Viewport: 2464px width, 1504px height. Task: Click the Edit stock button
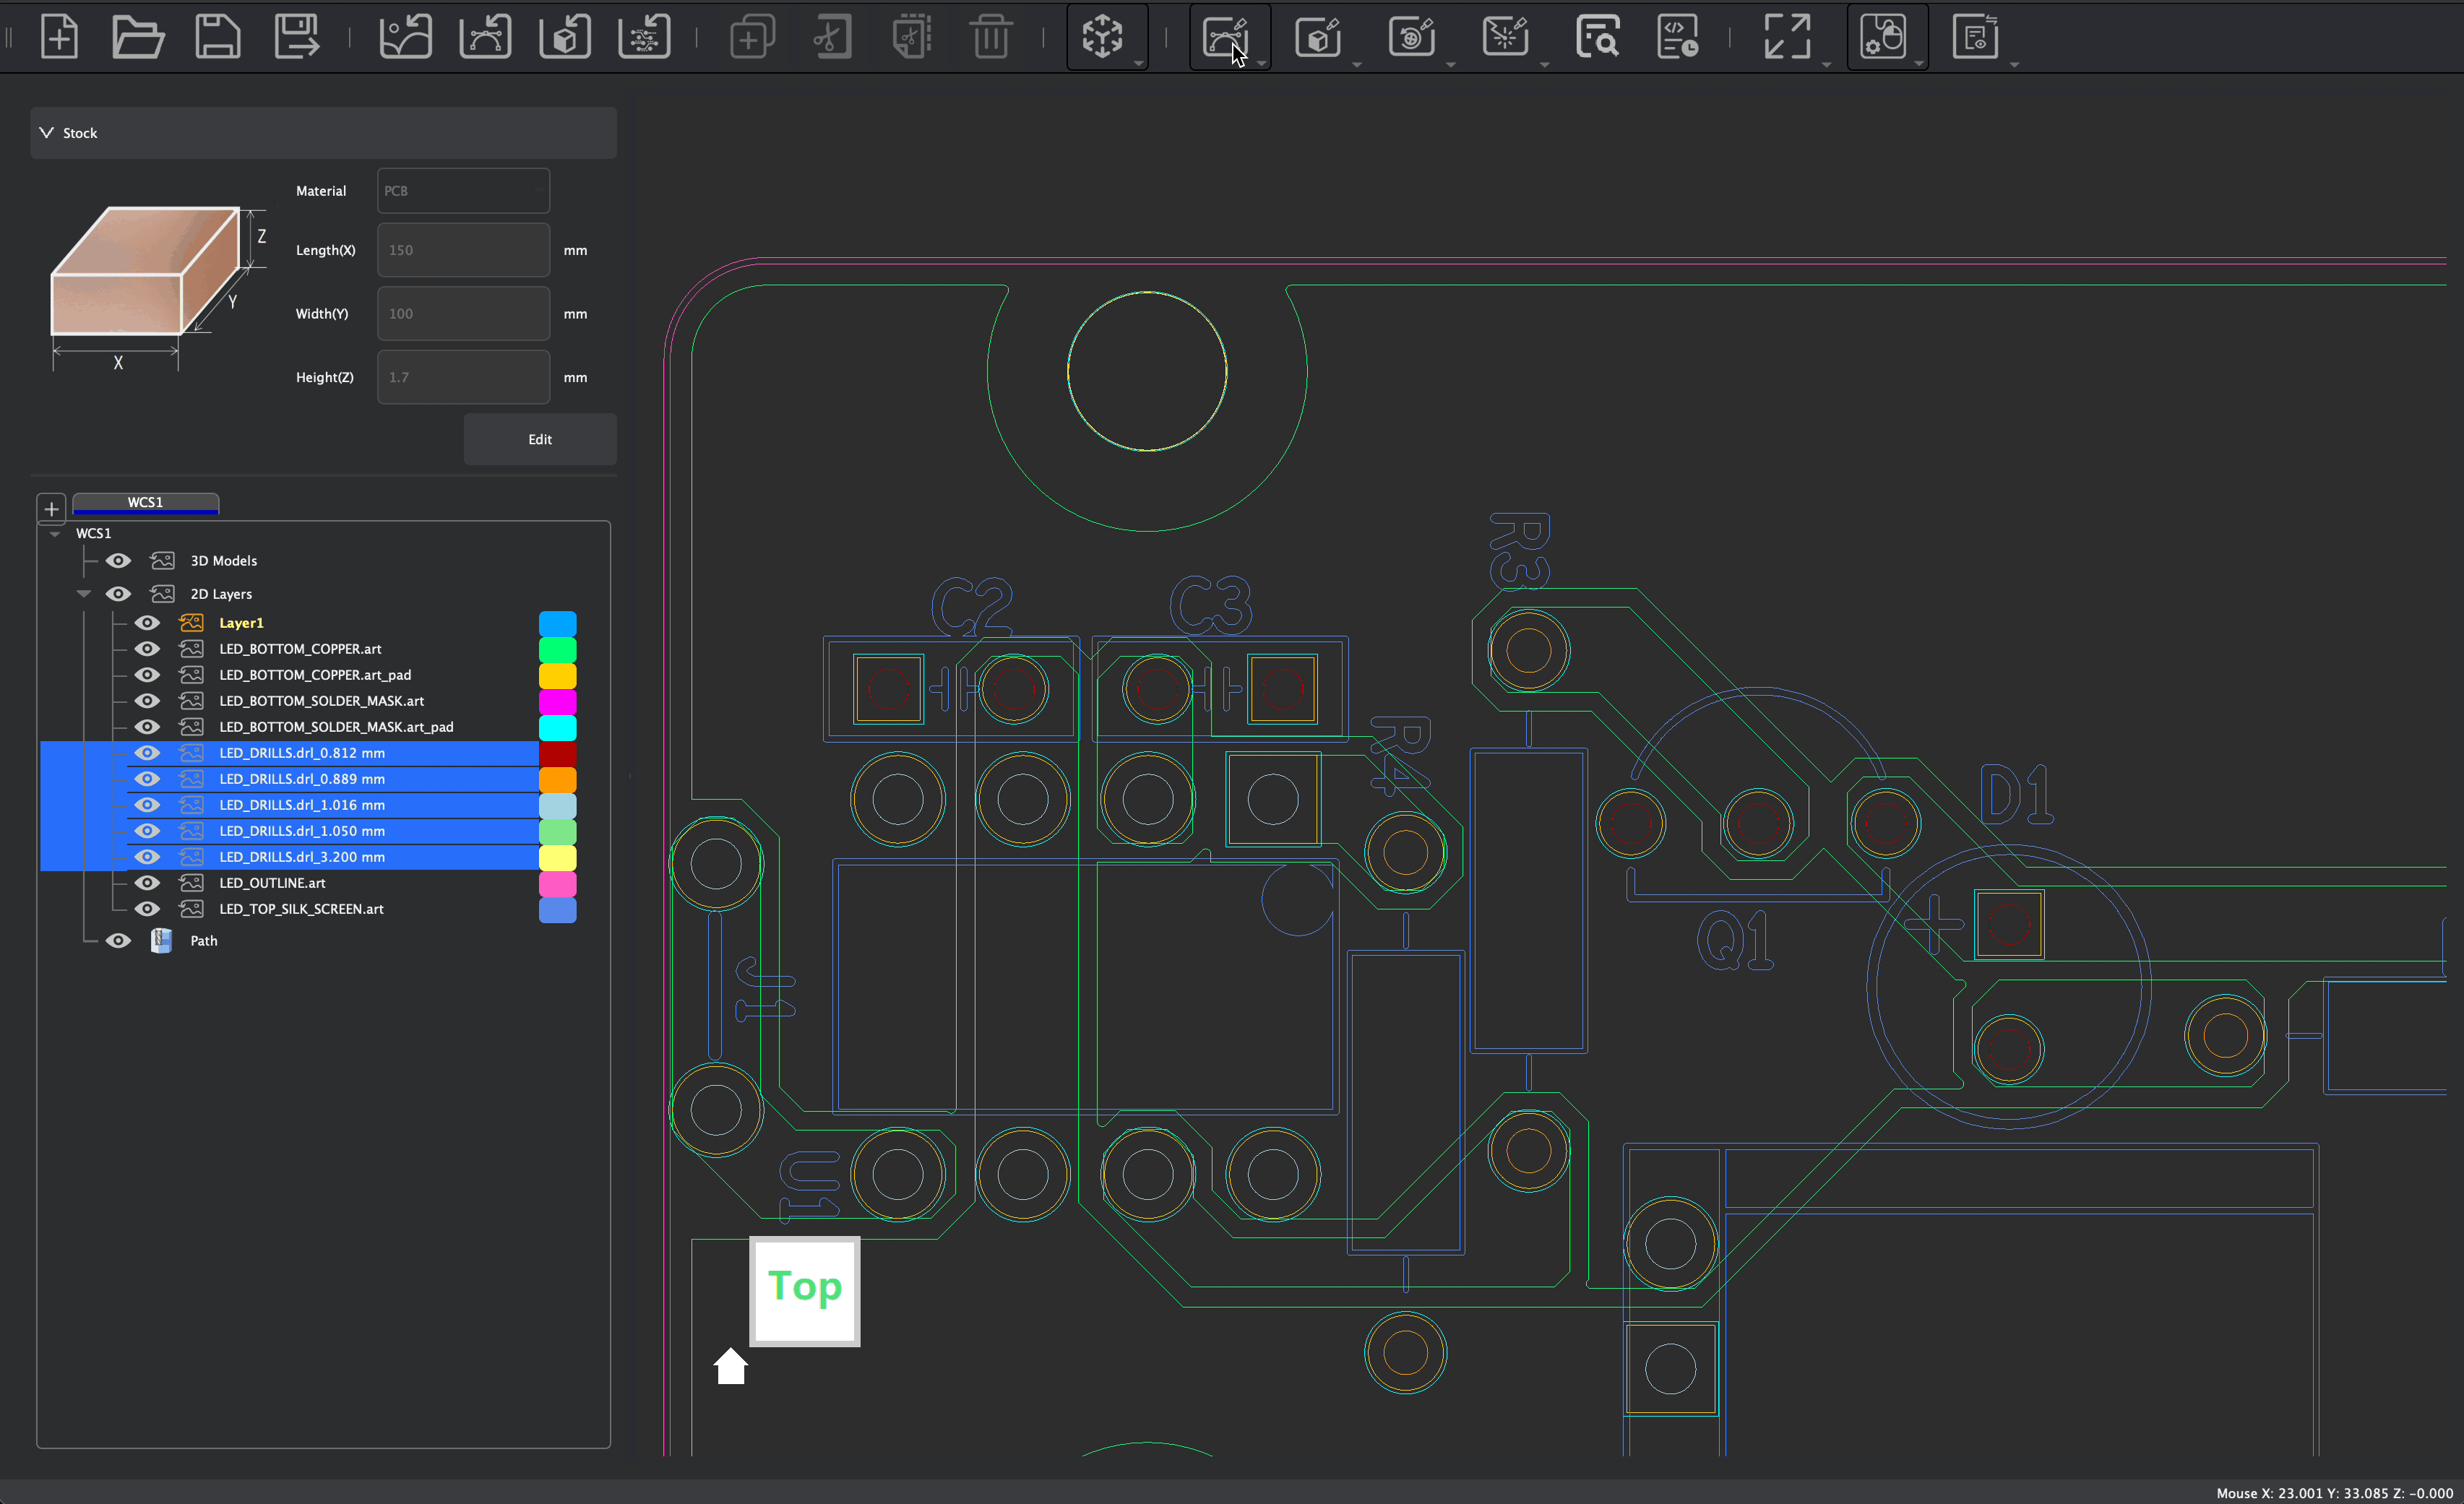coord(540,439)
